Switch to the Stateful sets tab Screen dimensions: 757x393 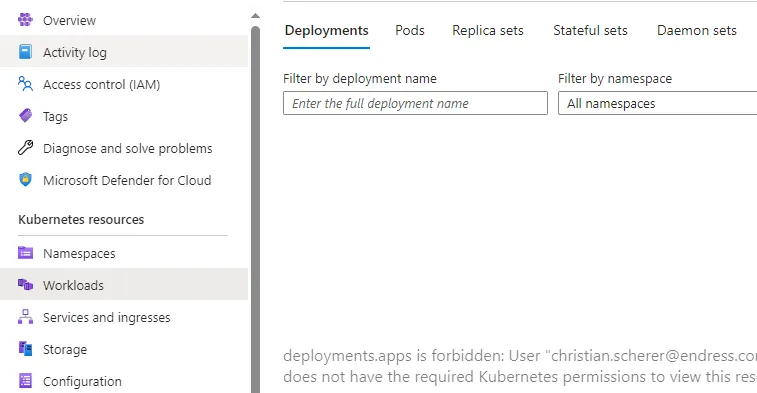[590, 30]
